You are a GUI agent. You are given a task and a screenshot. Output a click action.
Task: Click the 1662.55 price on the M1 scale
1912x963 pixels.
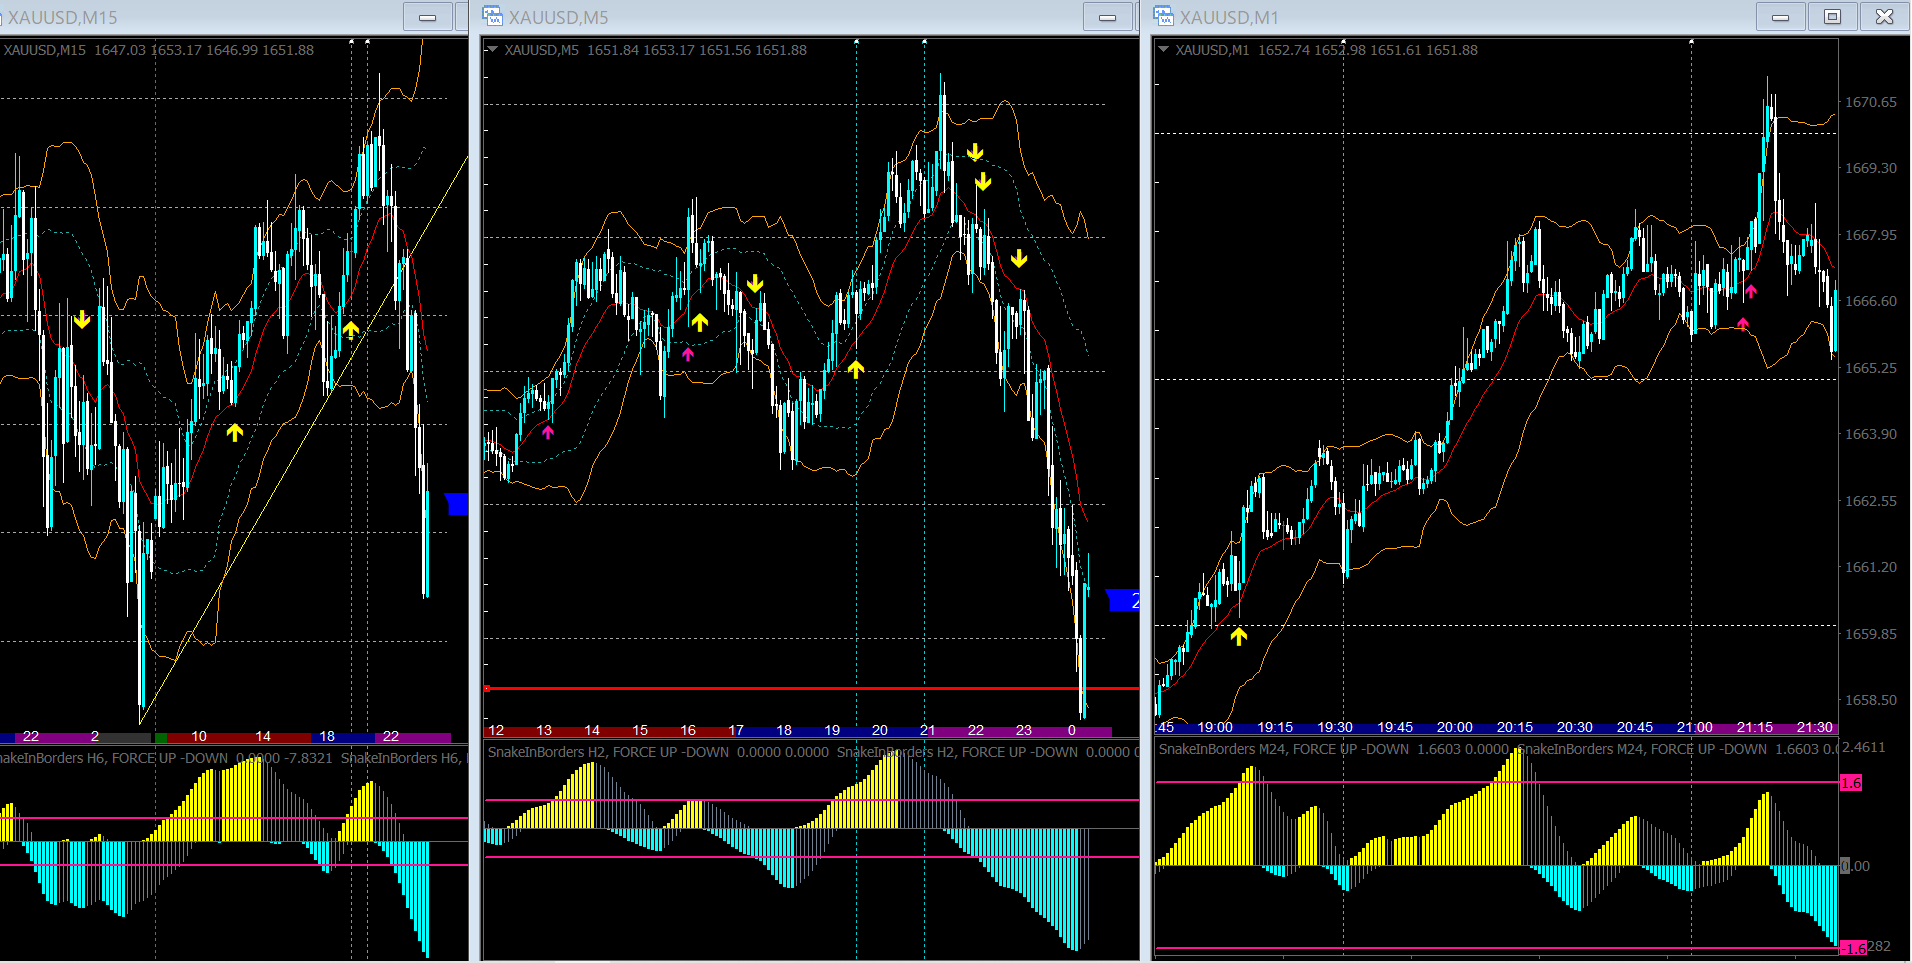(1870, 501)
